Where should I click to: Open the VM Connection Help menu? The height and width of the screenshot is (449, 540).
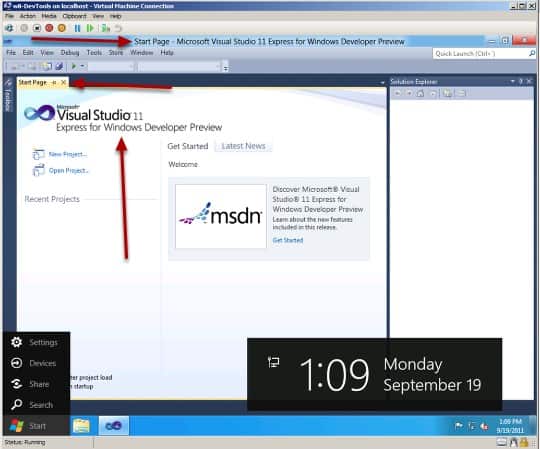click(115, 16)
